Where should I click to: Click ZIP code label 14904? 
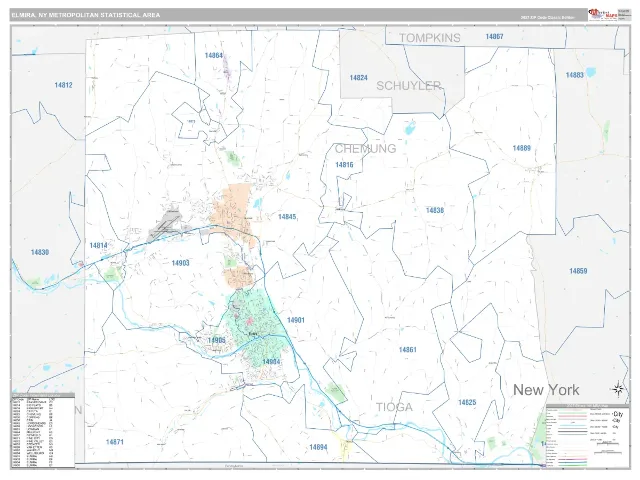(271, 362)
